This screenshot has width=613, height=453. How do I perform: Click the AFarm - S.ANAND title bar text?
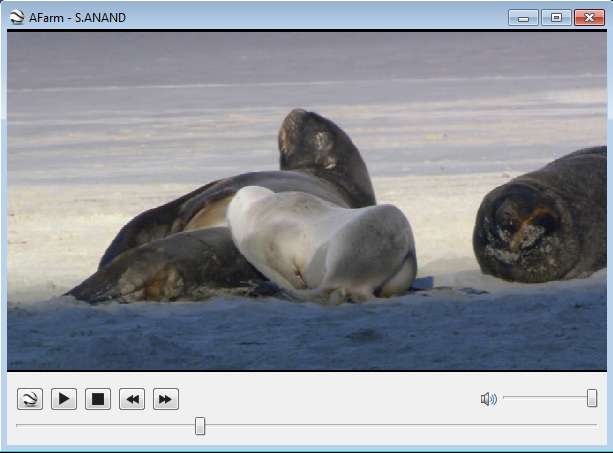(x=77, y=17)
